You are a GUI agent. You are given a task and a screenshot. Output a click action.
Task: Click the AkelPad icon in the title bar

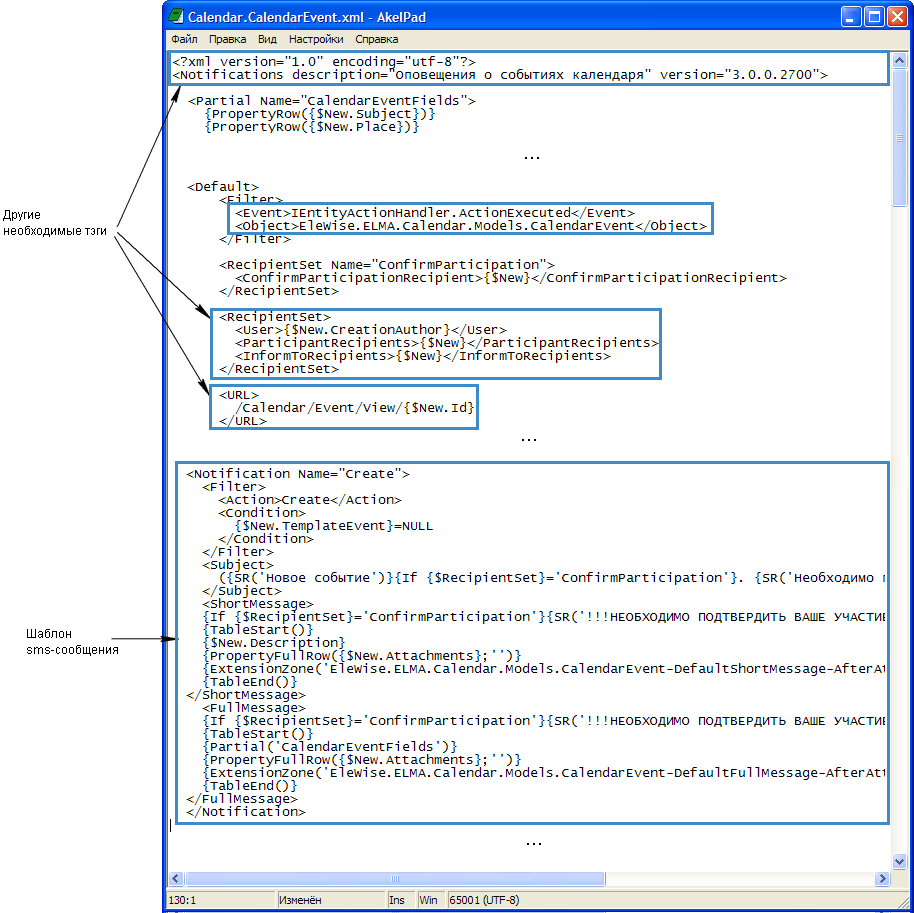(x=176, y=17)
